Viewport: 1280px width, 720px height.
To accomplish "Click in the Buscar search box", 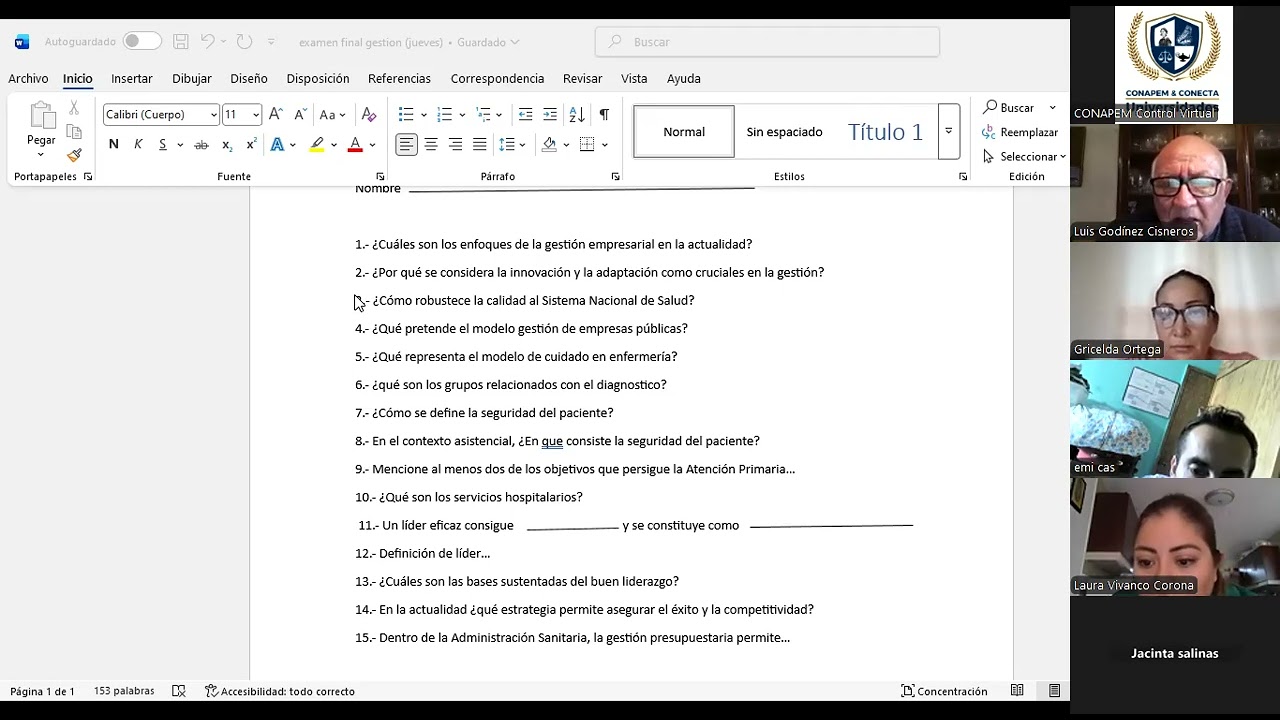I will (x=767, y=42).
